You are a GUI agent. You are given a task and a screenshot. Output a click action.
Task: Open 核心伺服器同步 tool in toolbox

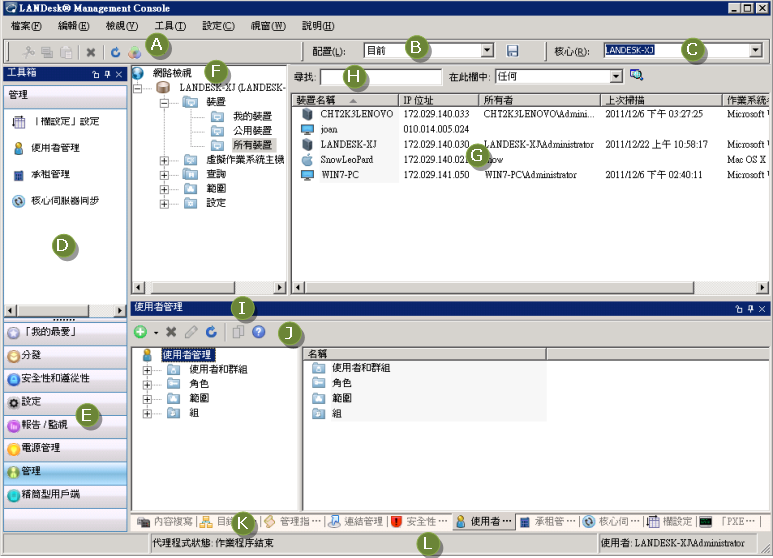click(x=55, y=201)
